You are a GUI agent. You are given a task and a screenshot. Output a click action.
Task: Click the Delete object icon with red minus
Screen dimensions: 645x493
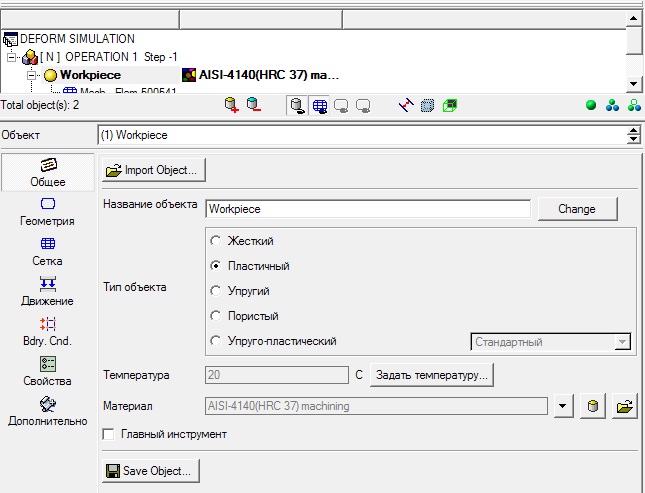[x=254, y=105]
